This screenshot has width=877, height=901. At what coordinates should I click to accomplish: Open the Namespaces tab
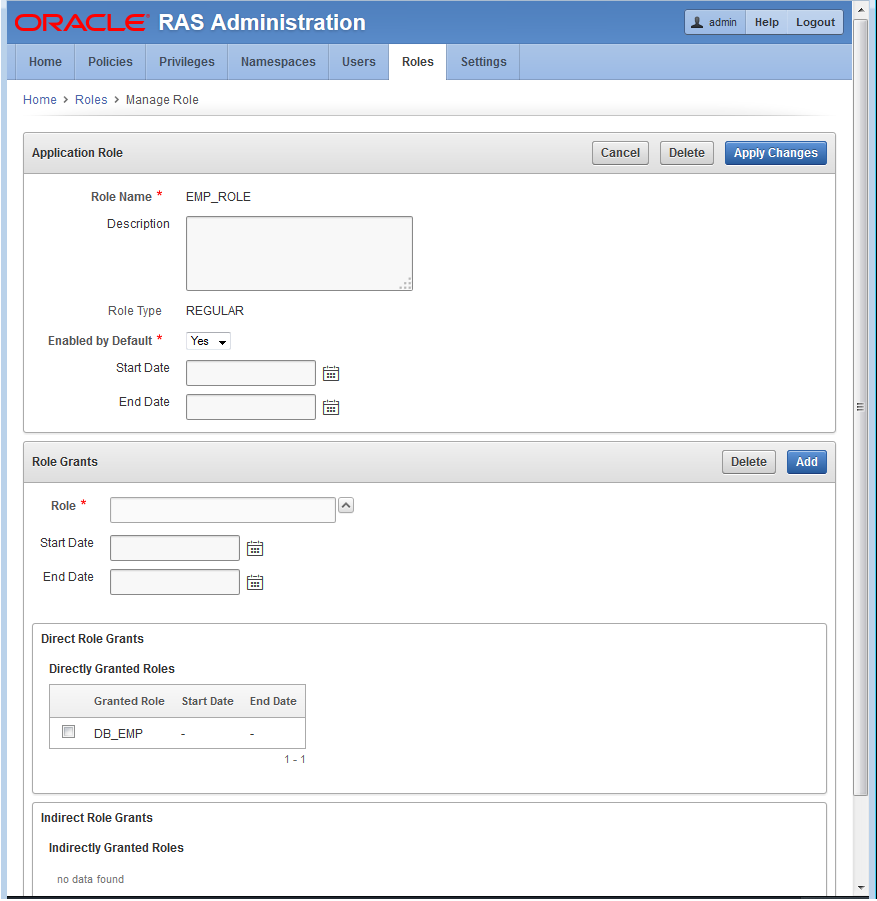pyautogui.click(x=278, y=62)
